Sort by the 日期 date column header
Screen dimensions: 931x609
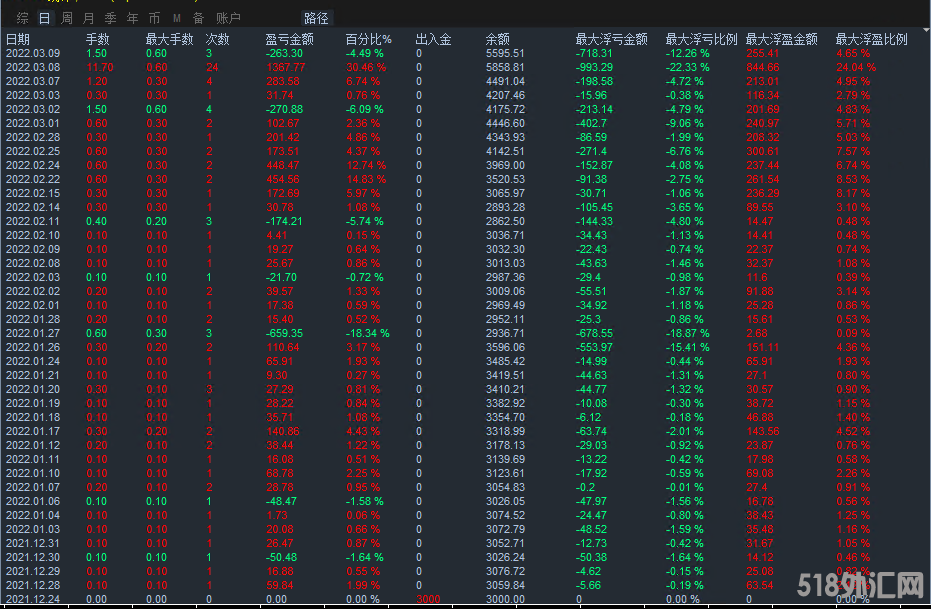(19, 39)
